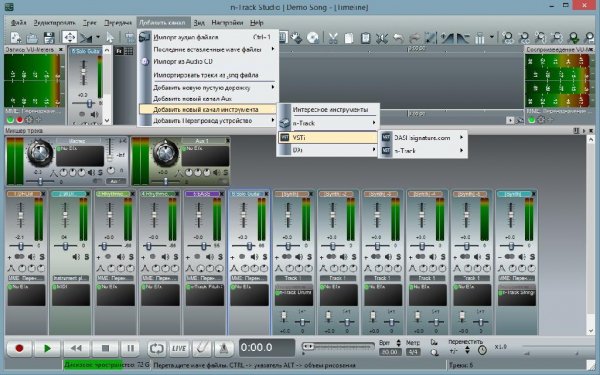Expand recent wave files submenu
Image resolution: width=600 pixels, height=375 pixels.
[x=273, y=49]
